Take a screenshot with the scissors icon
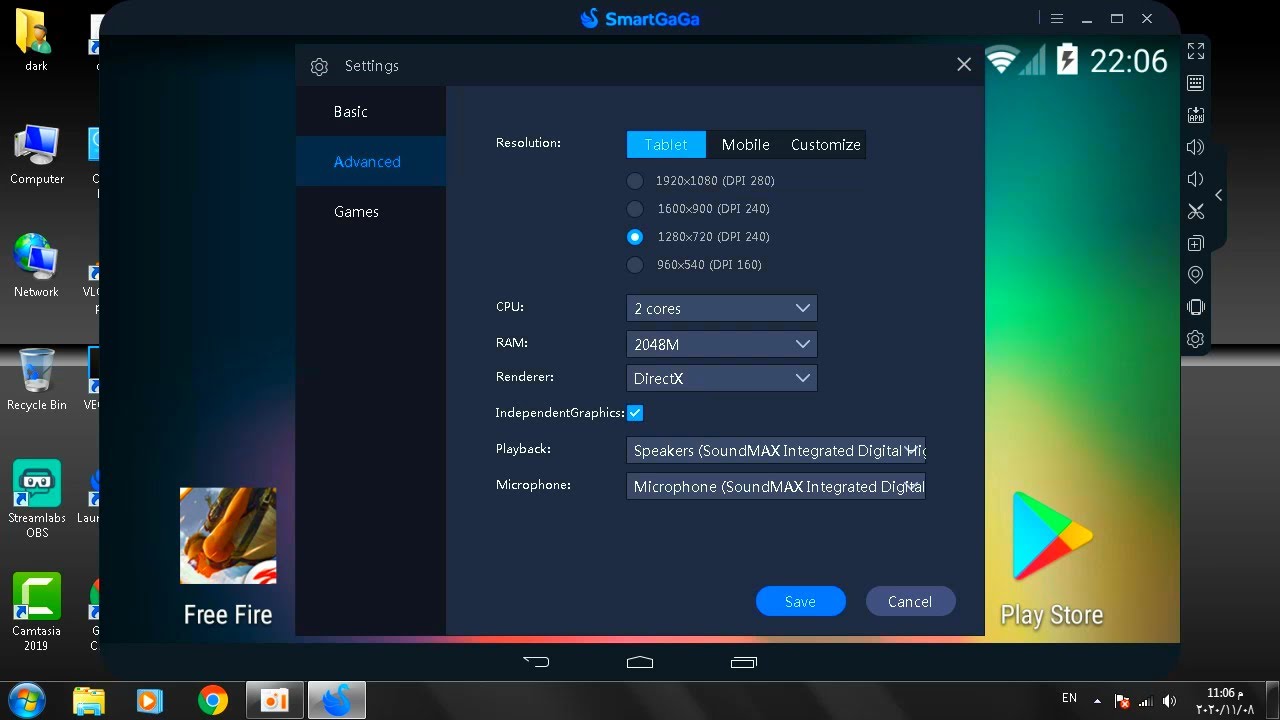The image size is (1280, 720). [1196, 211]
